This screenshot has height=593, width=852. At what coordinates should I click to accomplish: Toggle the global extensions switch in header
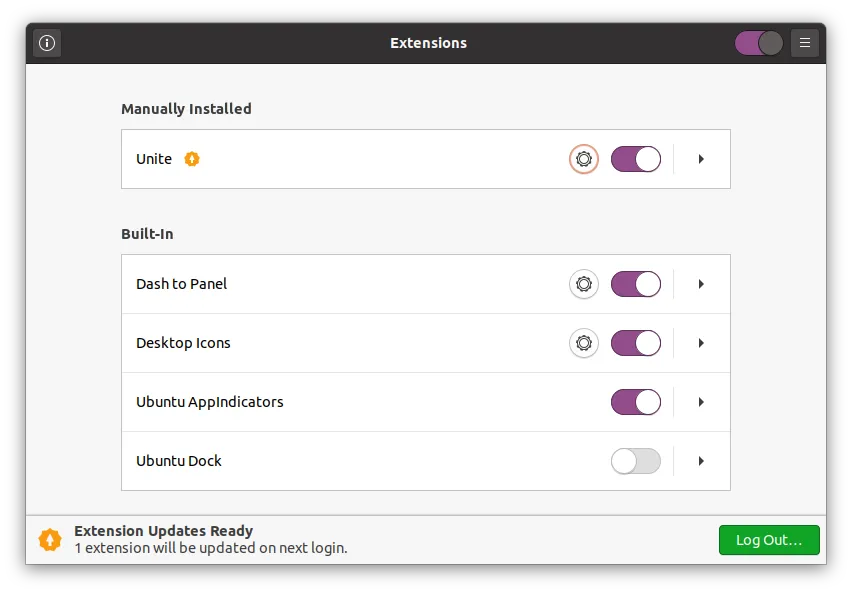pos(759,43)
